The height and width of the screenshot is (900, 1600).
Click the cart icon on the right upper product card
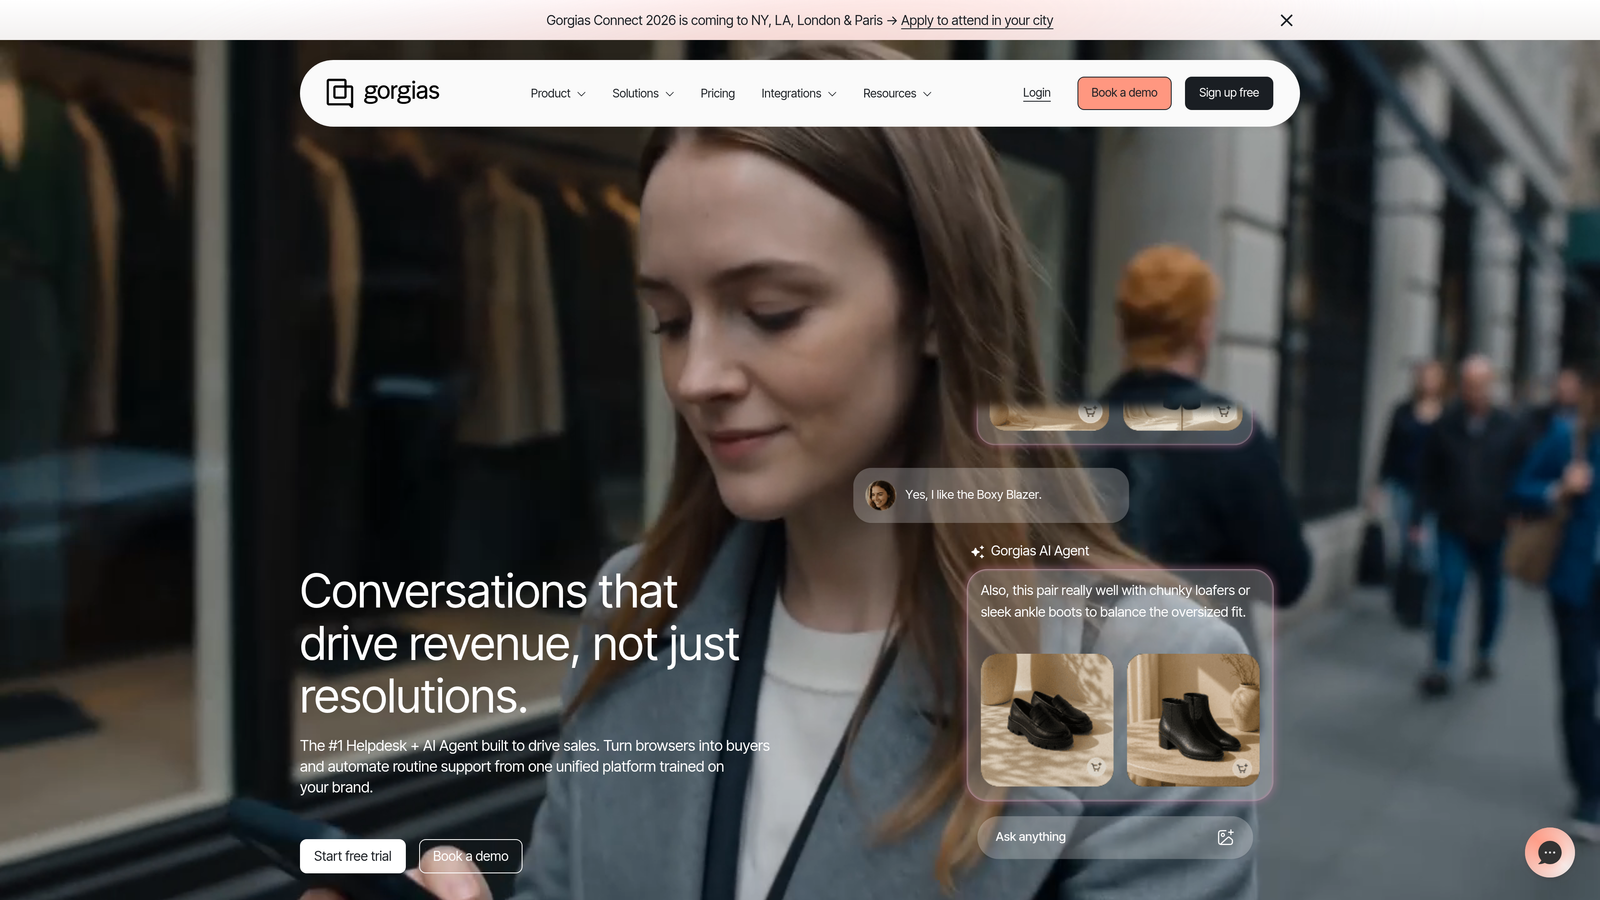tap(1223, 410)
